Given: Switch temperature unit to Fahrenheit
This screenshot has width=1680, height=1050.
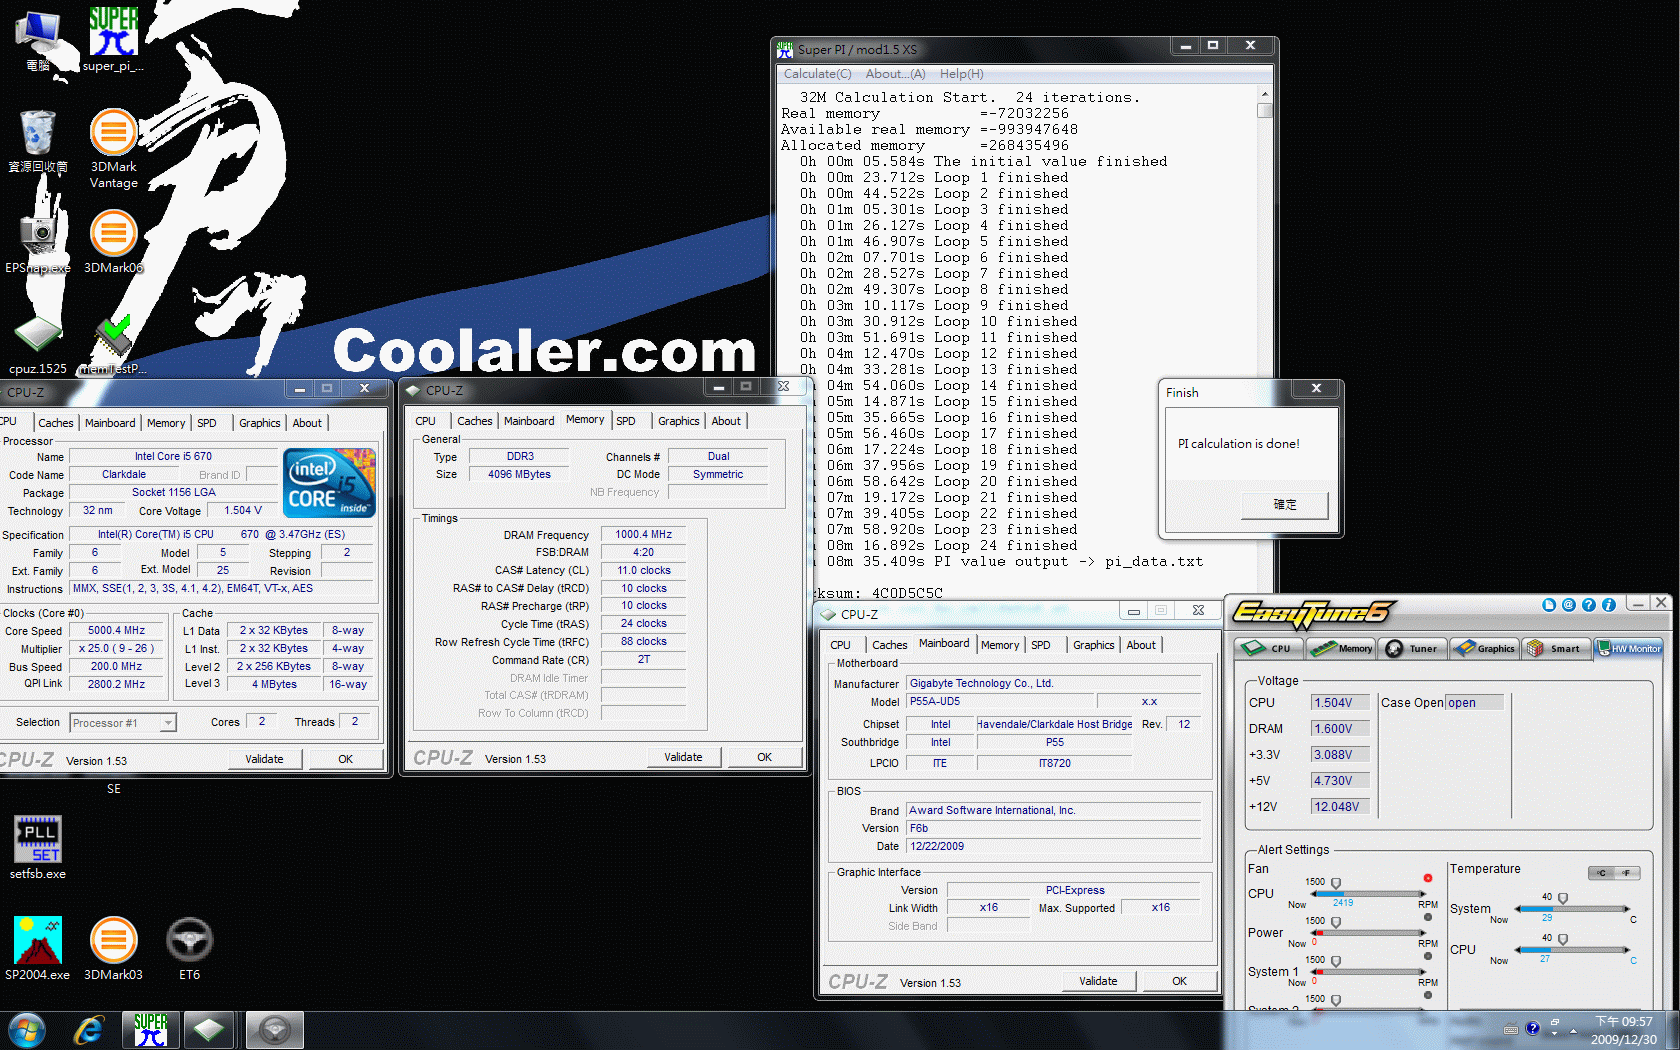Looking at the screenshot, I should coord(1628,873).
